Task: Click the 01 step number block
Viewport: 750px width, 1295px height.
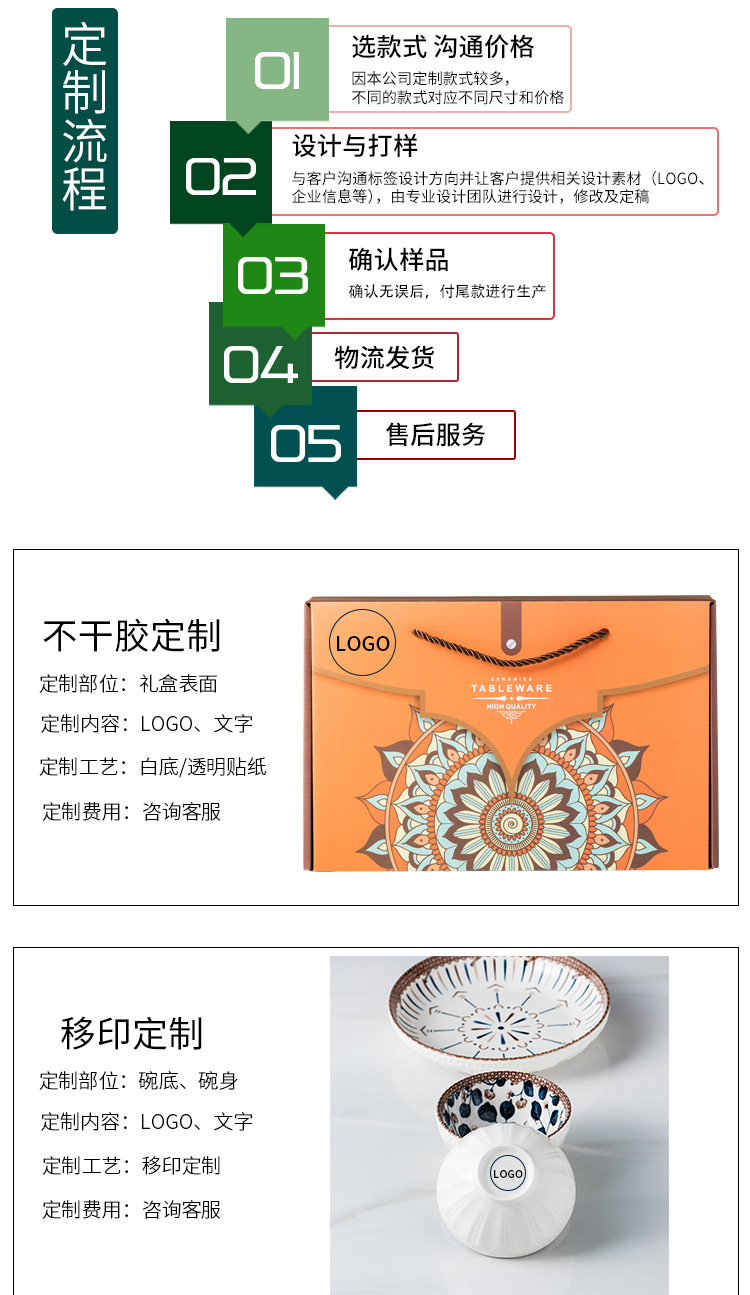Action: 277,71
